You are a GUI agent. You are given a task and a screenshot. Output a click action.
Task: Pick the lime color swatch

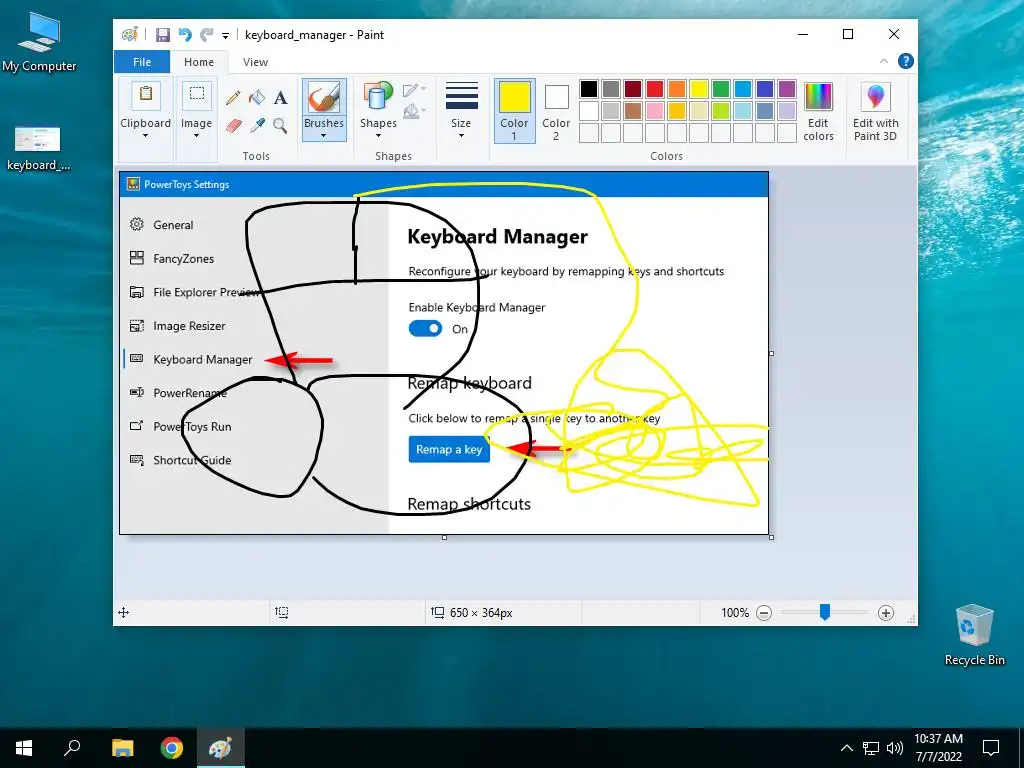(x=721, y=110)
